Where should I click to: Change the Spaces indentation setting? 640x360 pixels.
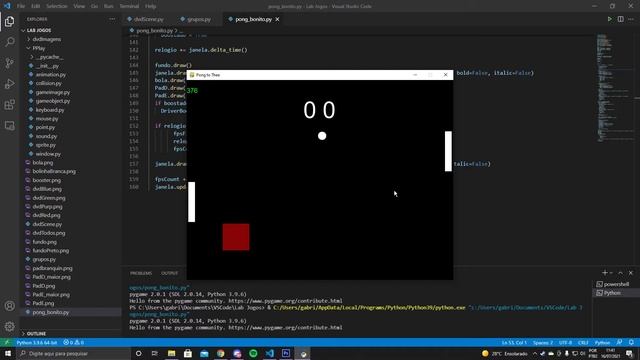[x=543, y=342]
